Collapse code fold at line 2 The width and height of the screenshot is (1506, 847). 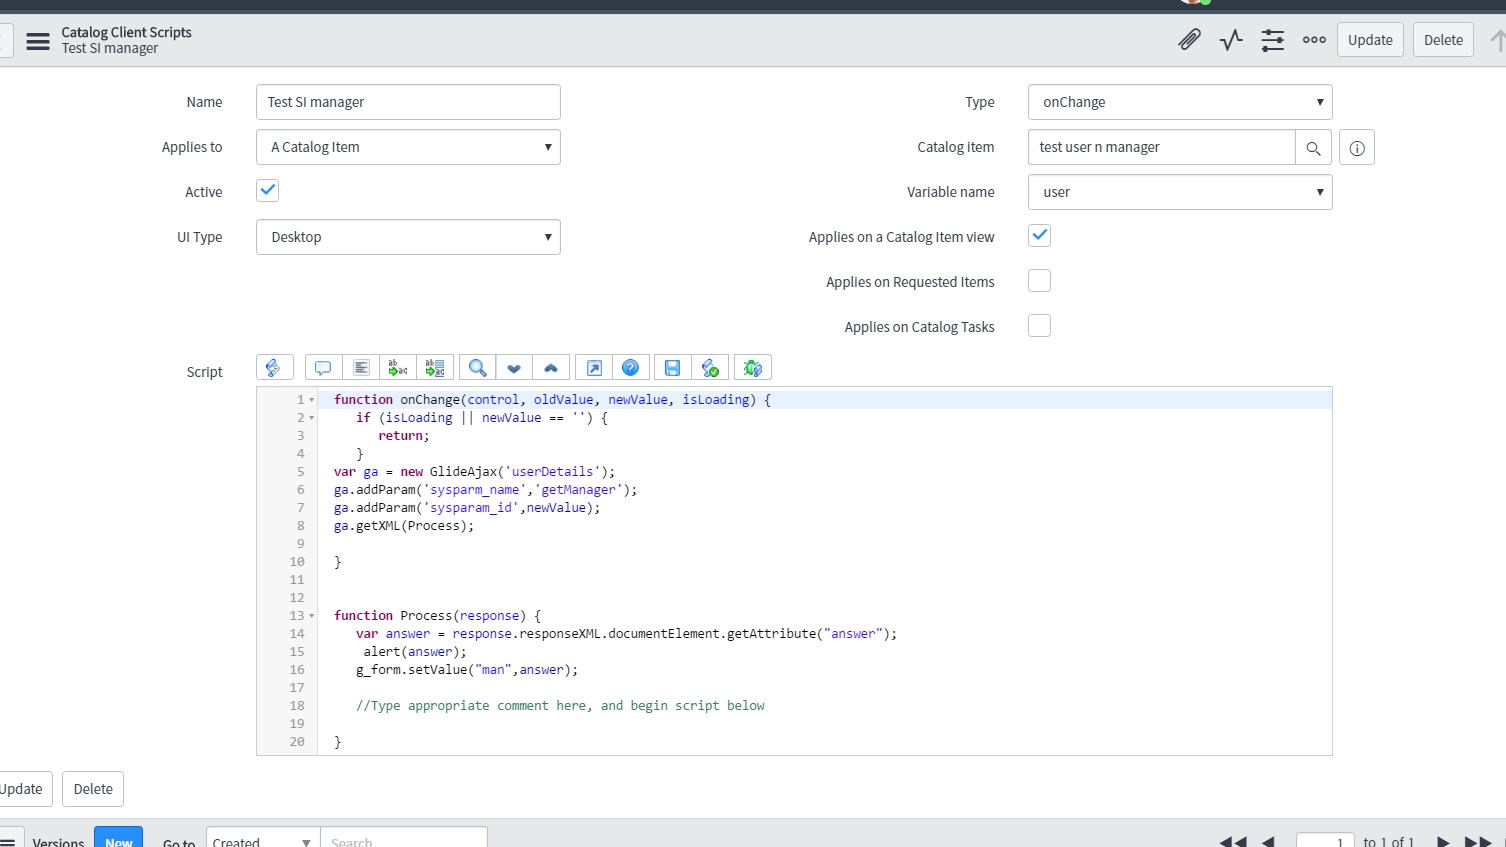click(311, 418)
